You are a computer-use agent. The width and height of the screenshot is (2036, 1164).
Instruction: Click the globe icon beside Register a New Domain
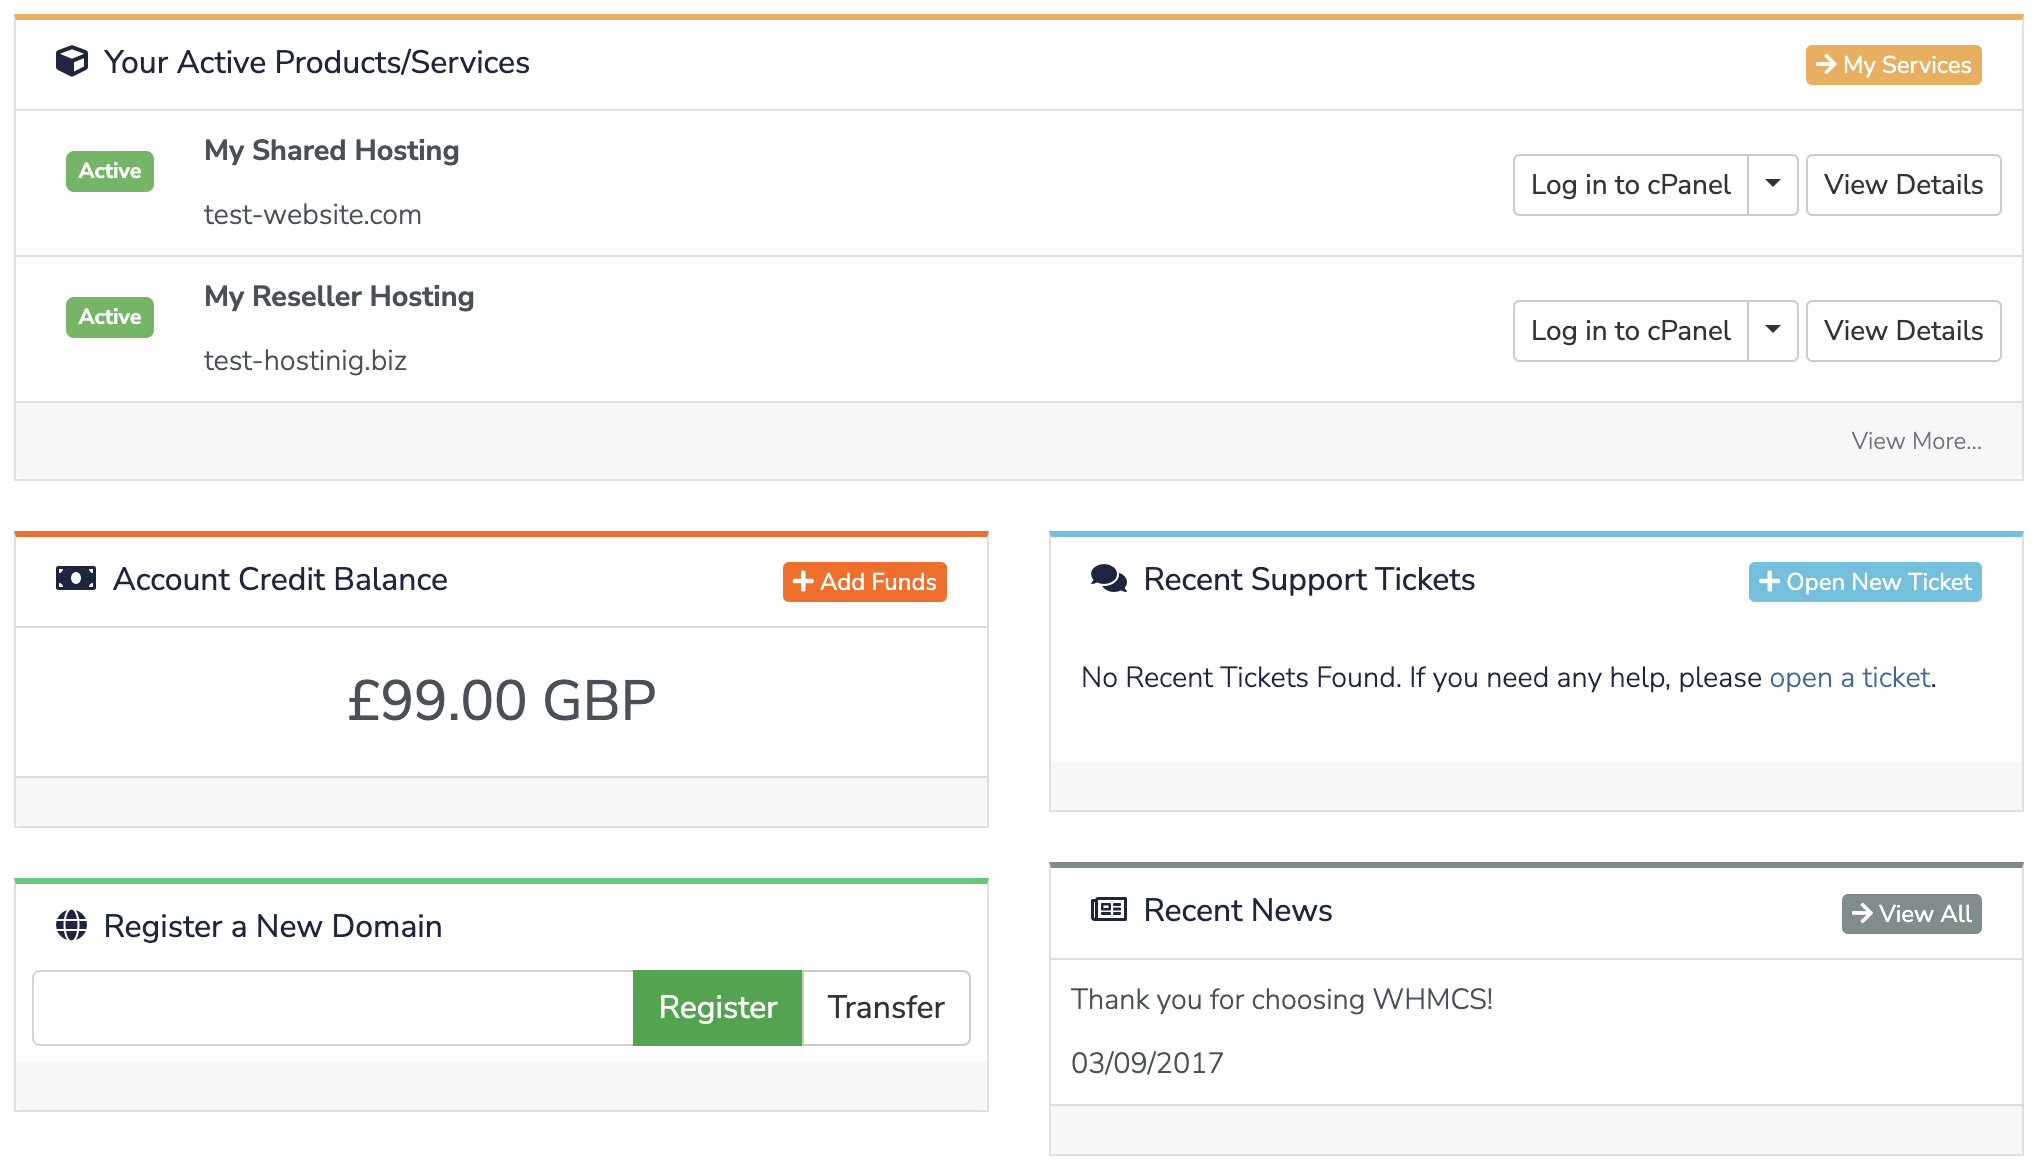(x=71, y=925)
